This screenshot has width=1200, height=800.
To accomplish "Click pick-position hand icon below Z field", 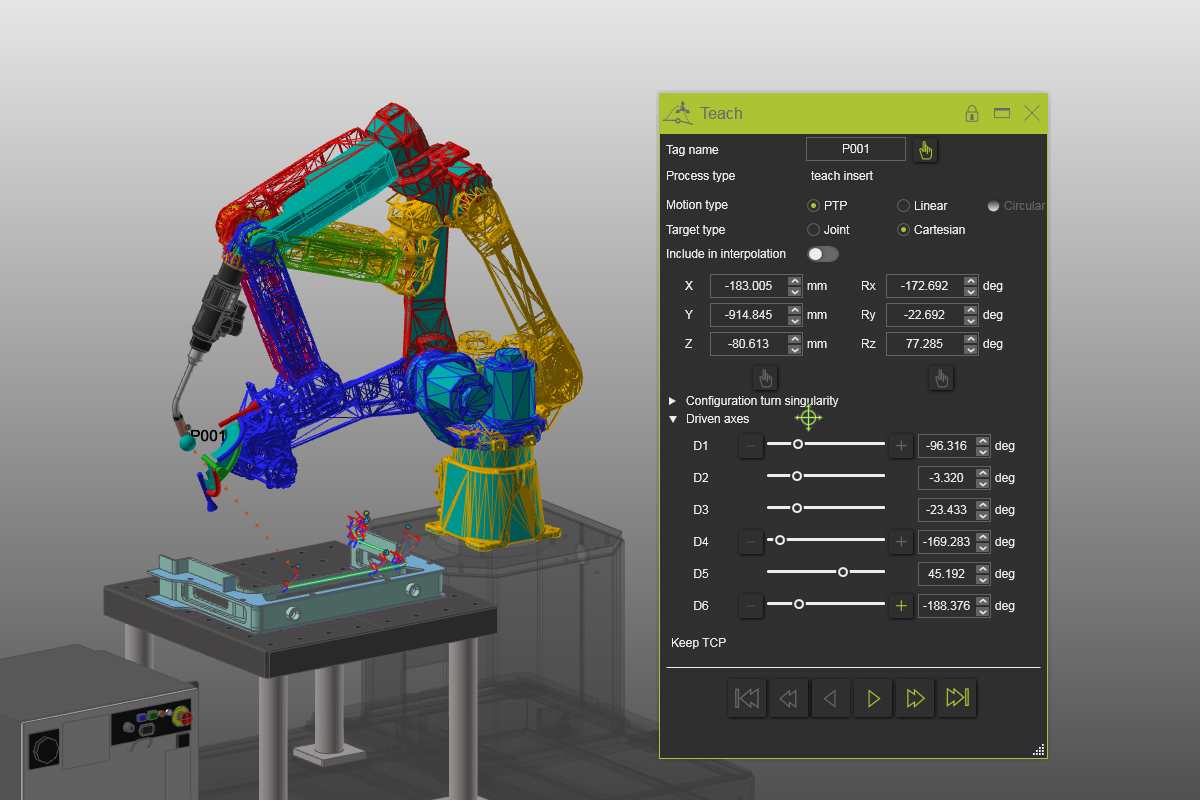I will point(765,378).
